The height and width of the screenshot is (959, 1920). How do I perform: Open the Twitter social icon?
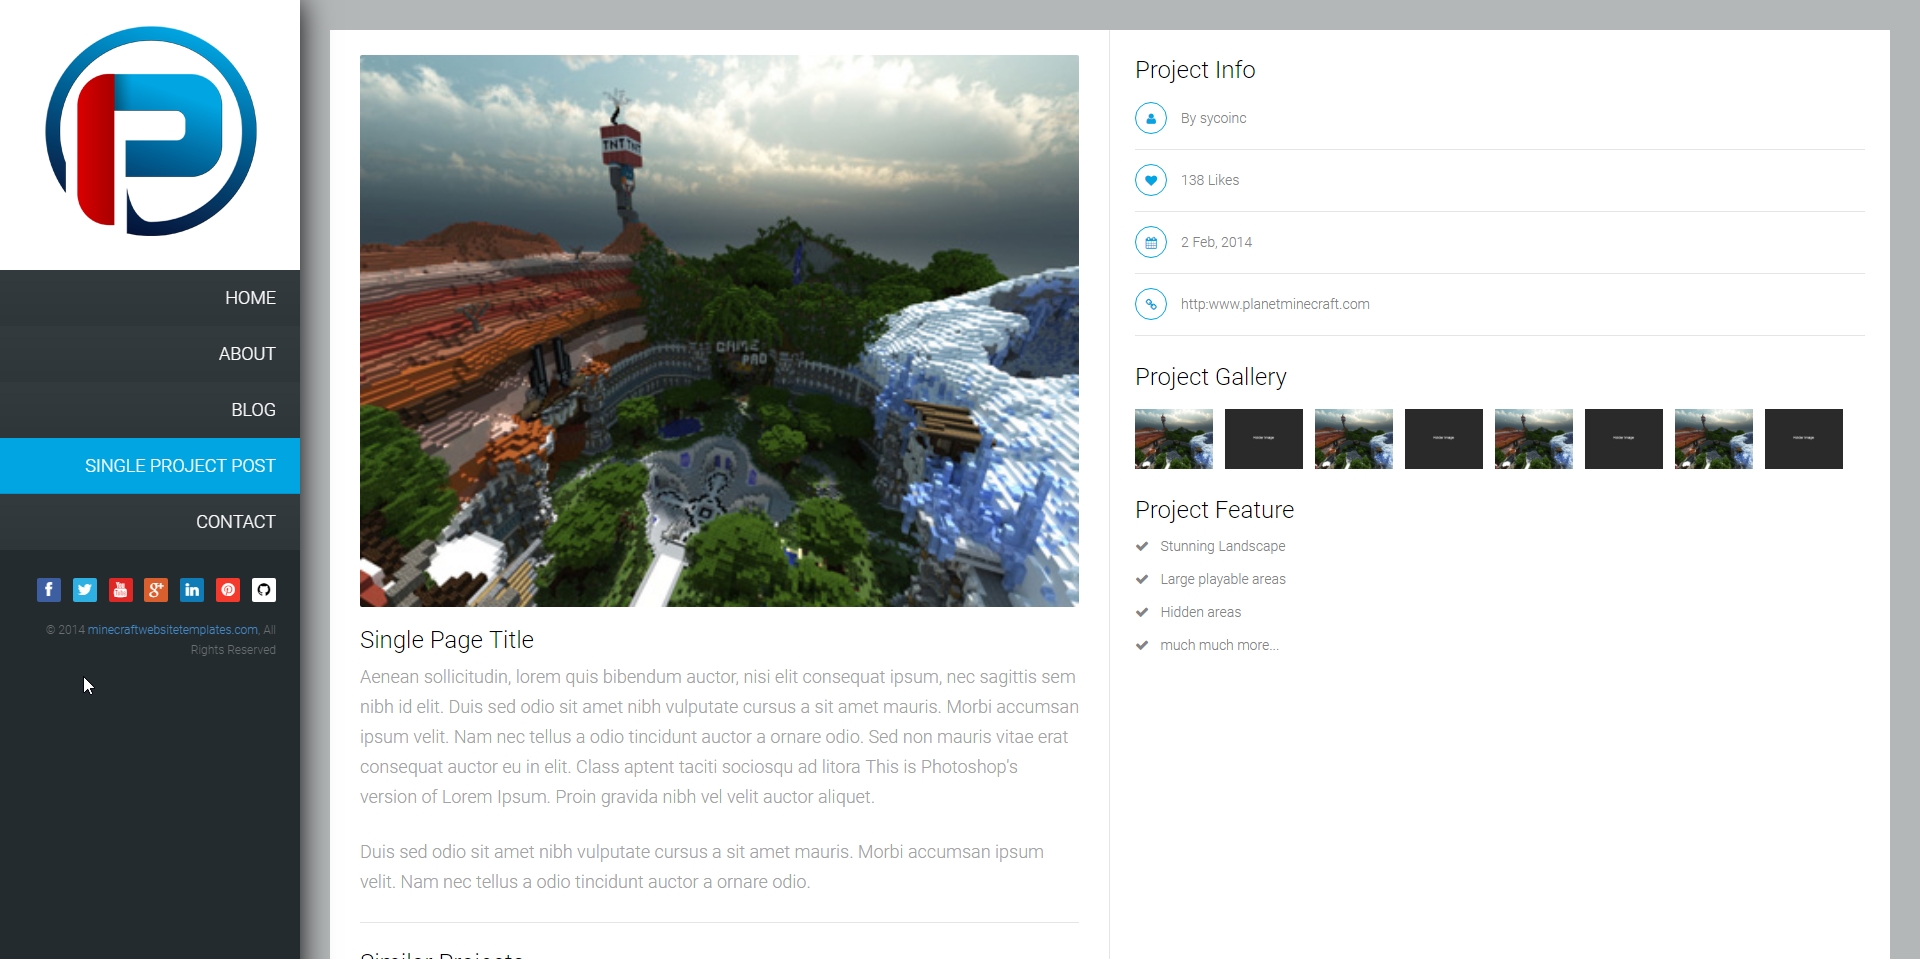click(x=85, y=590)
